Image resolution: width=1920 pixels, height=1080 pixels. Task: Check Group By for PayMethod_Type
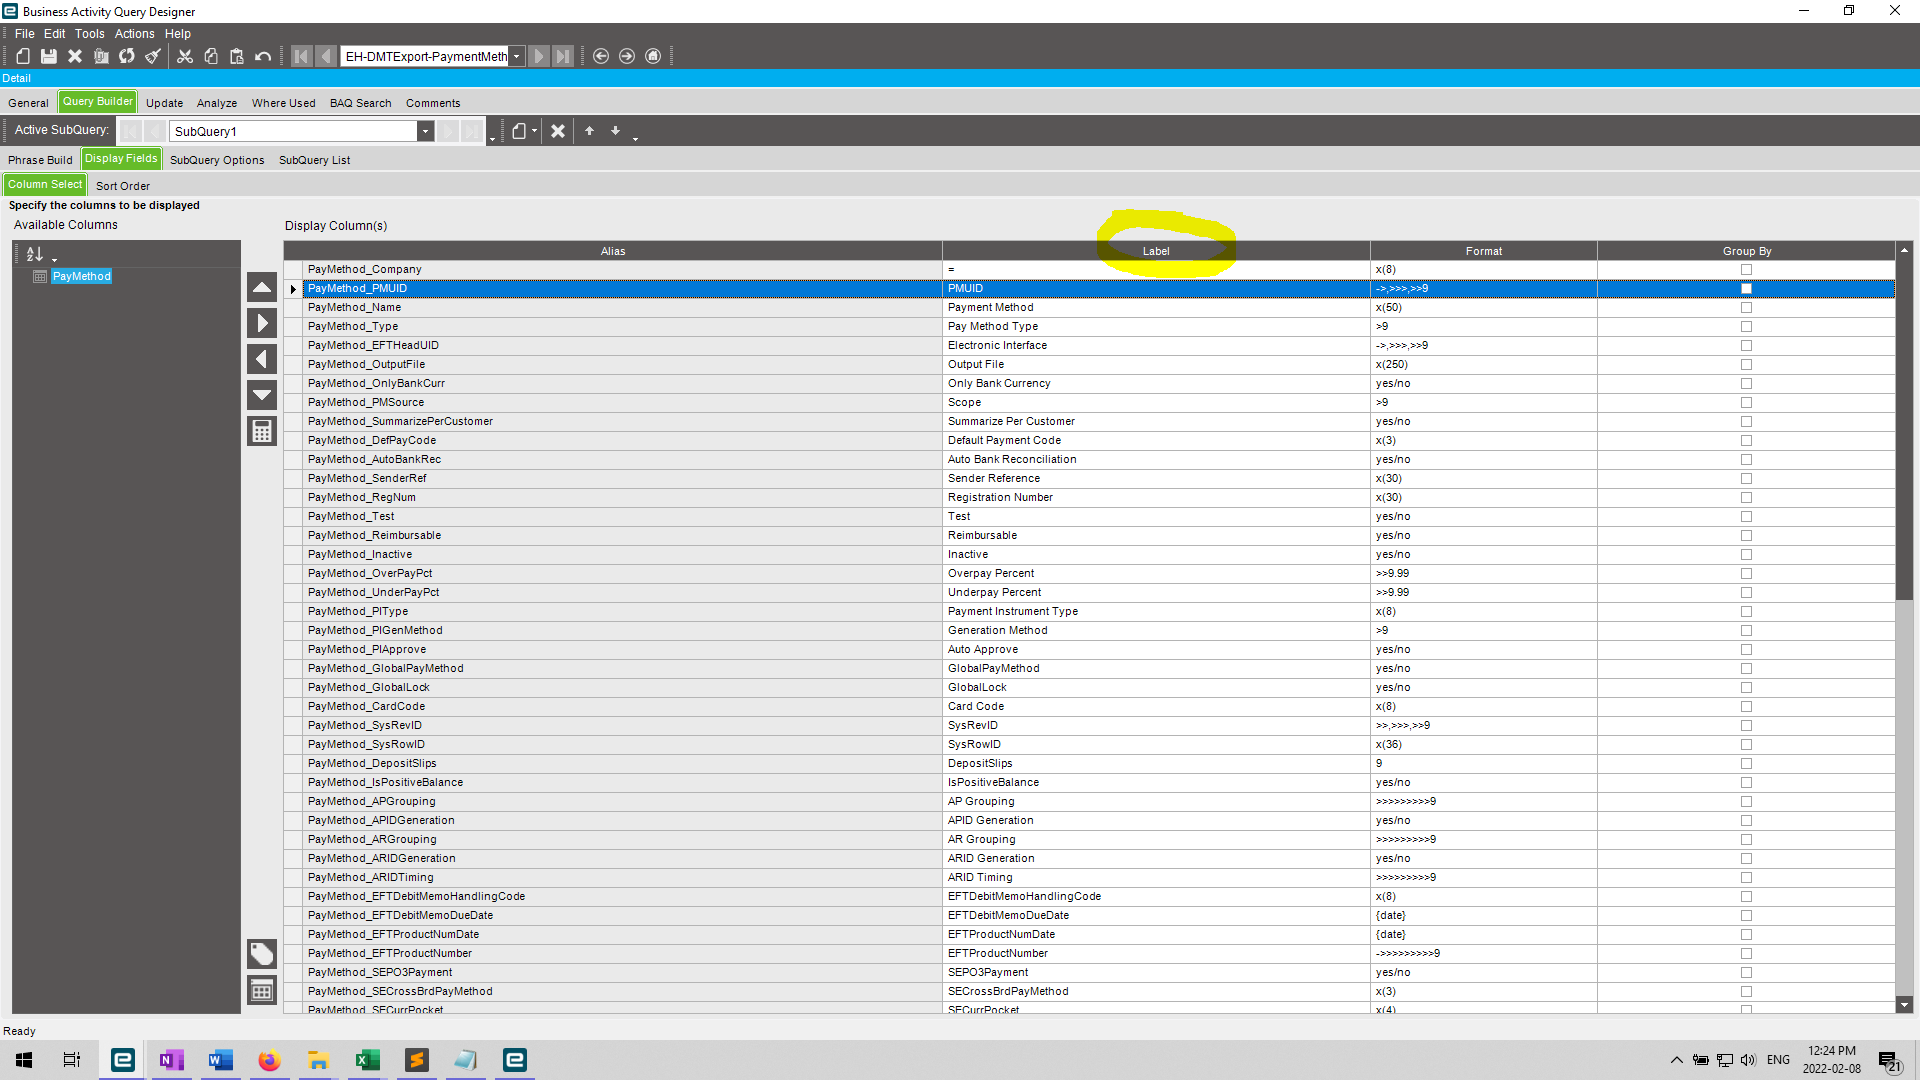1746,326
